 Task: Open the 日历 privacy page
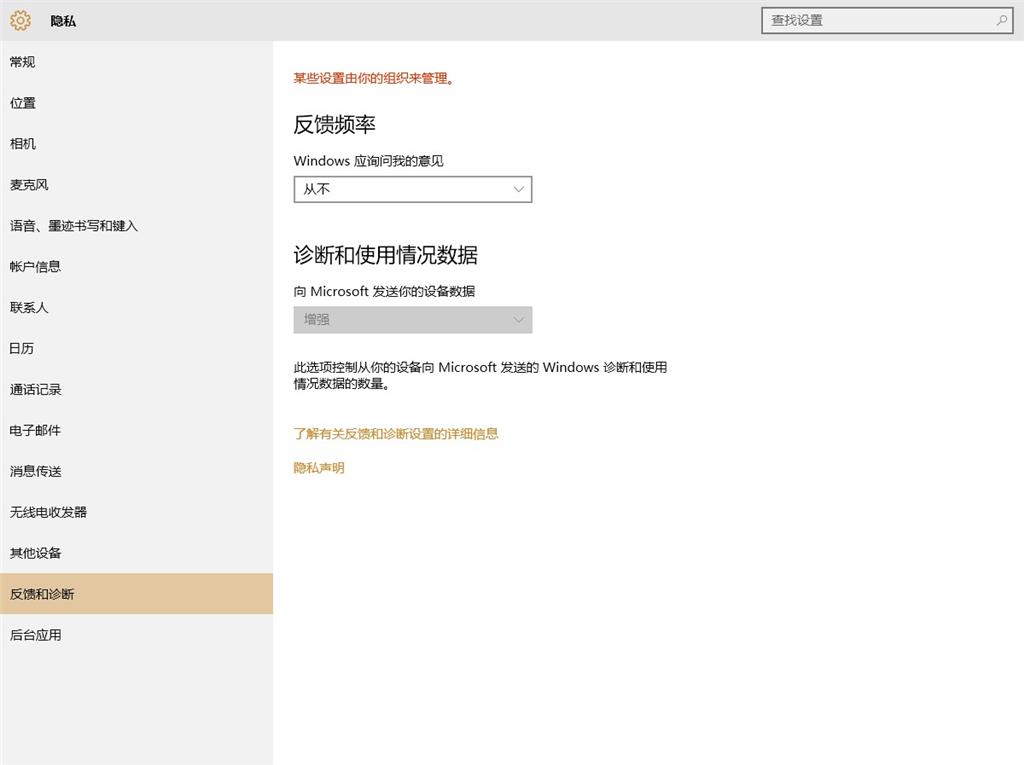136,348
